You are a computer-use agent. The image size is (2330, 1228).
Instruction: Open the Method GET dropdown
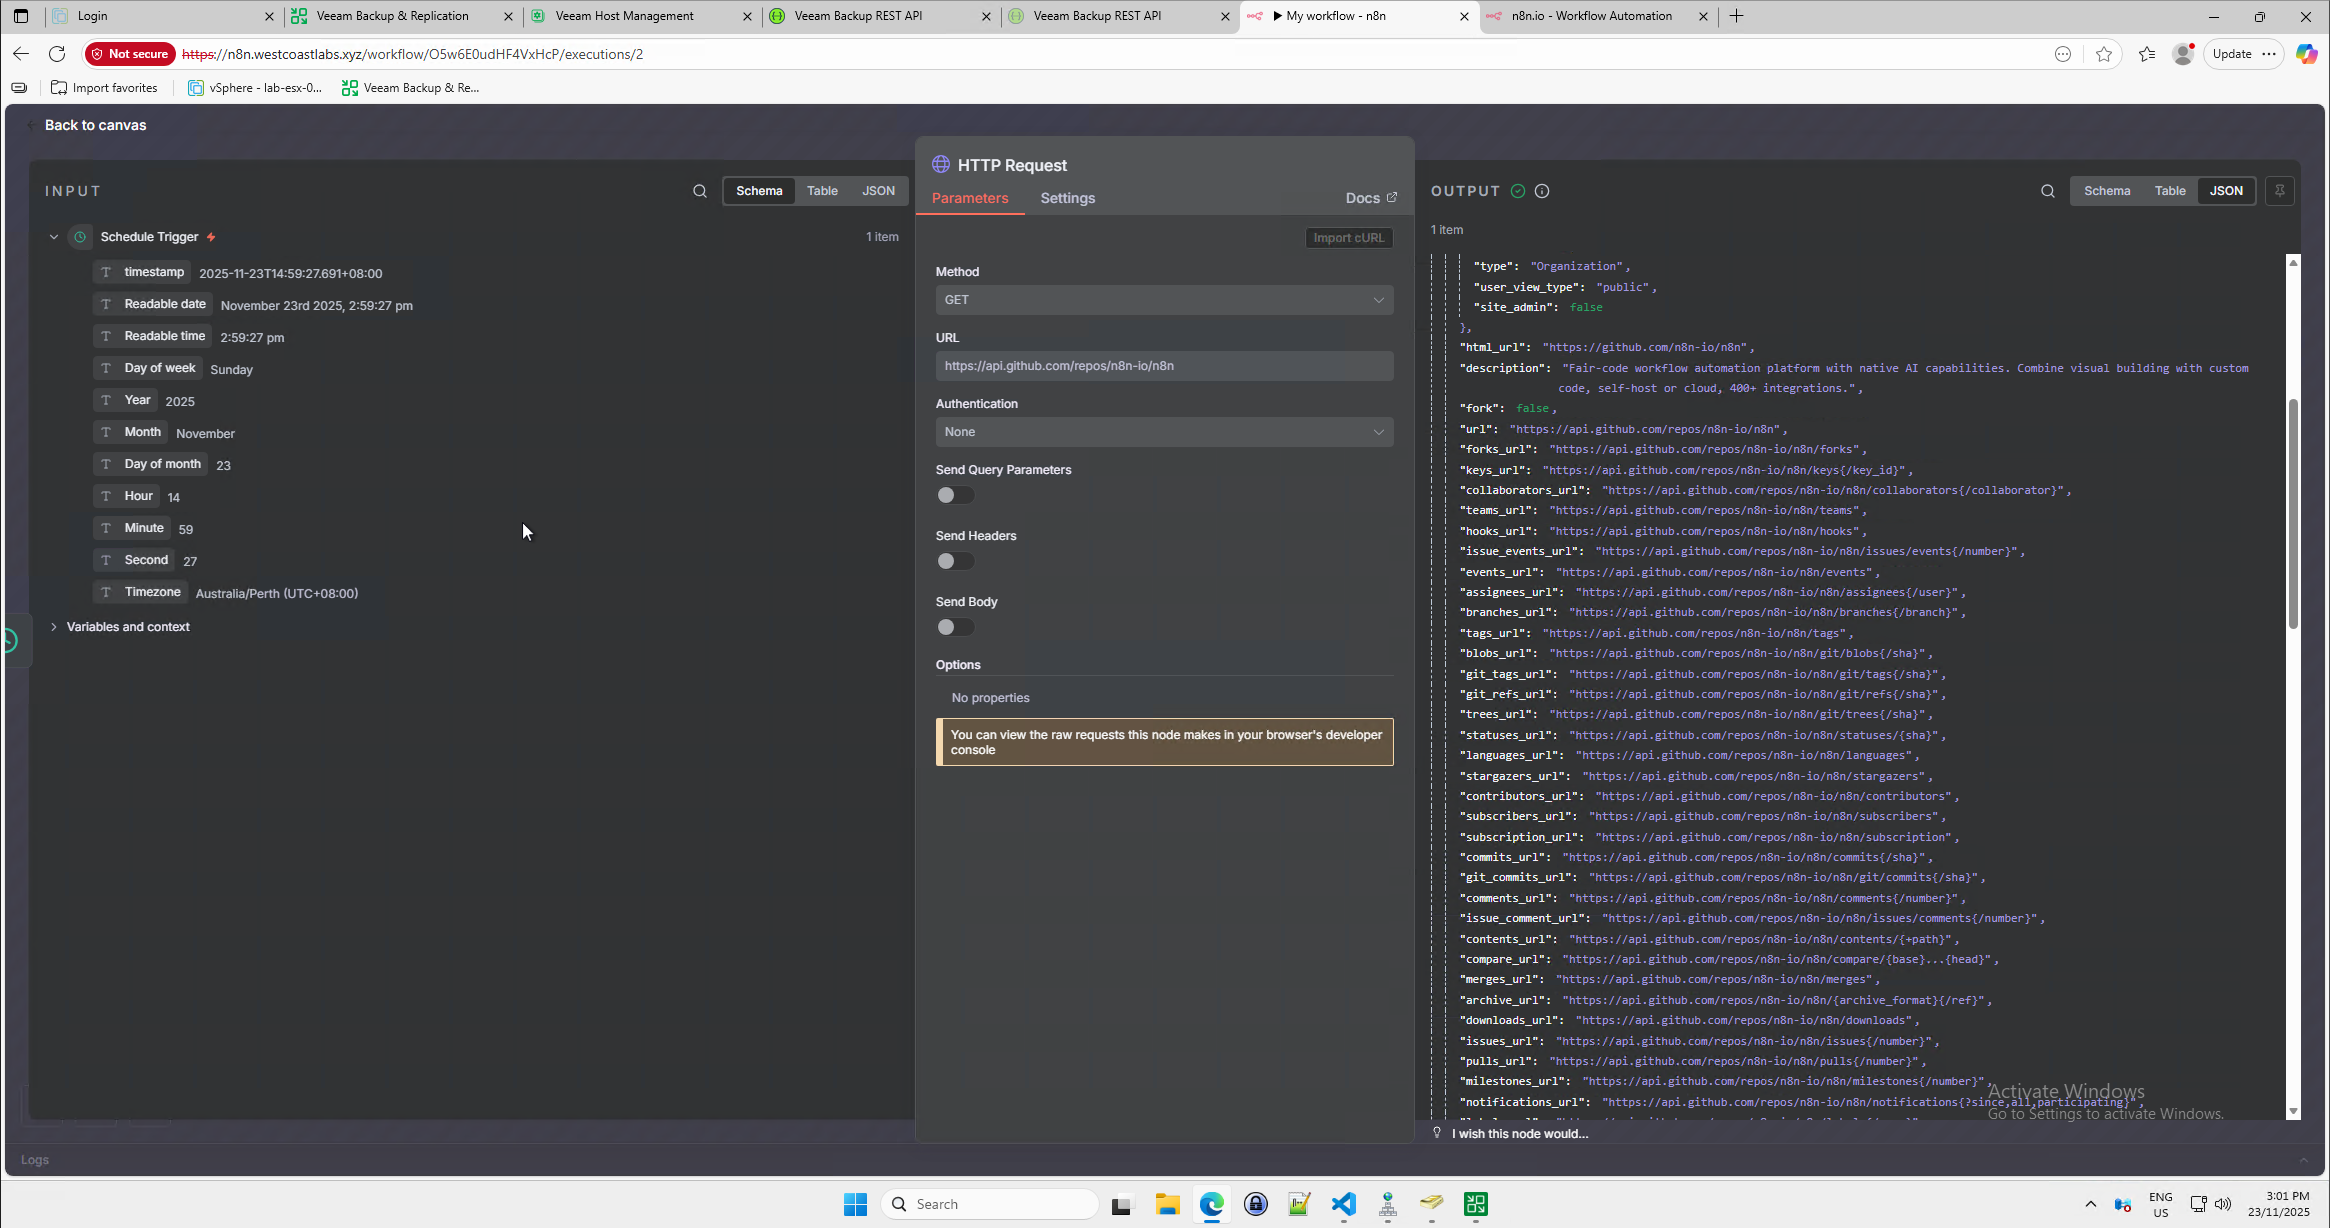(1164, 300)
